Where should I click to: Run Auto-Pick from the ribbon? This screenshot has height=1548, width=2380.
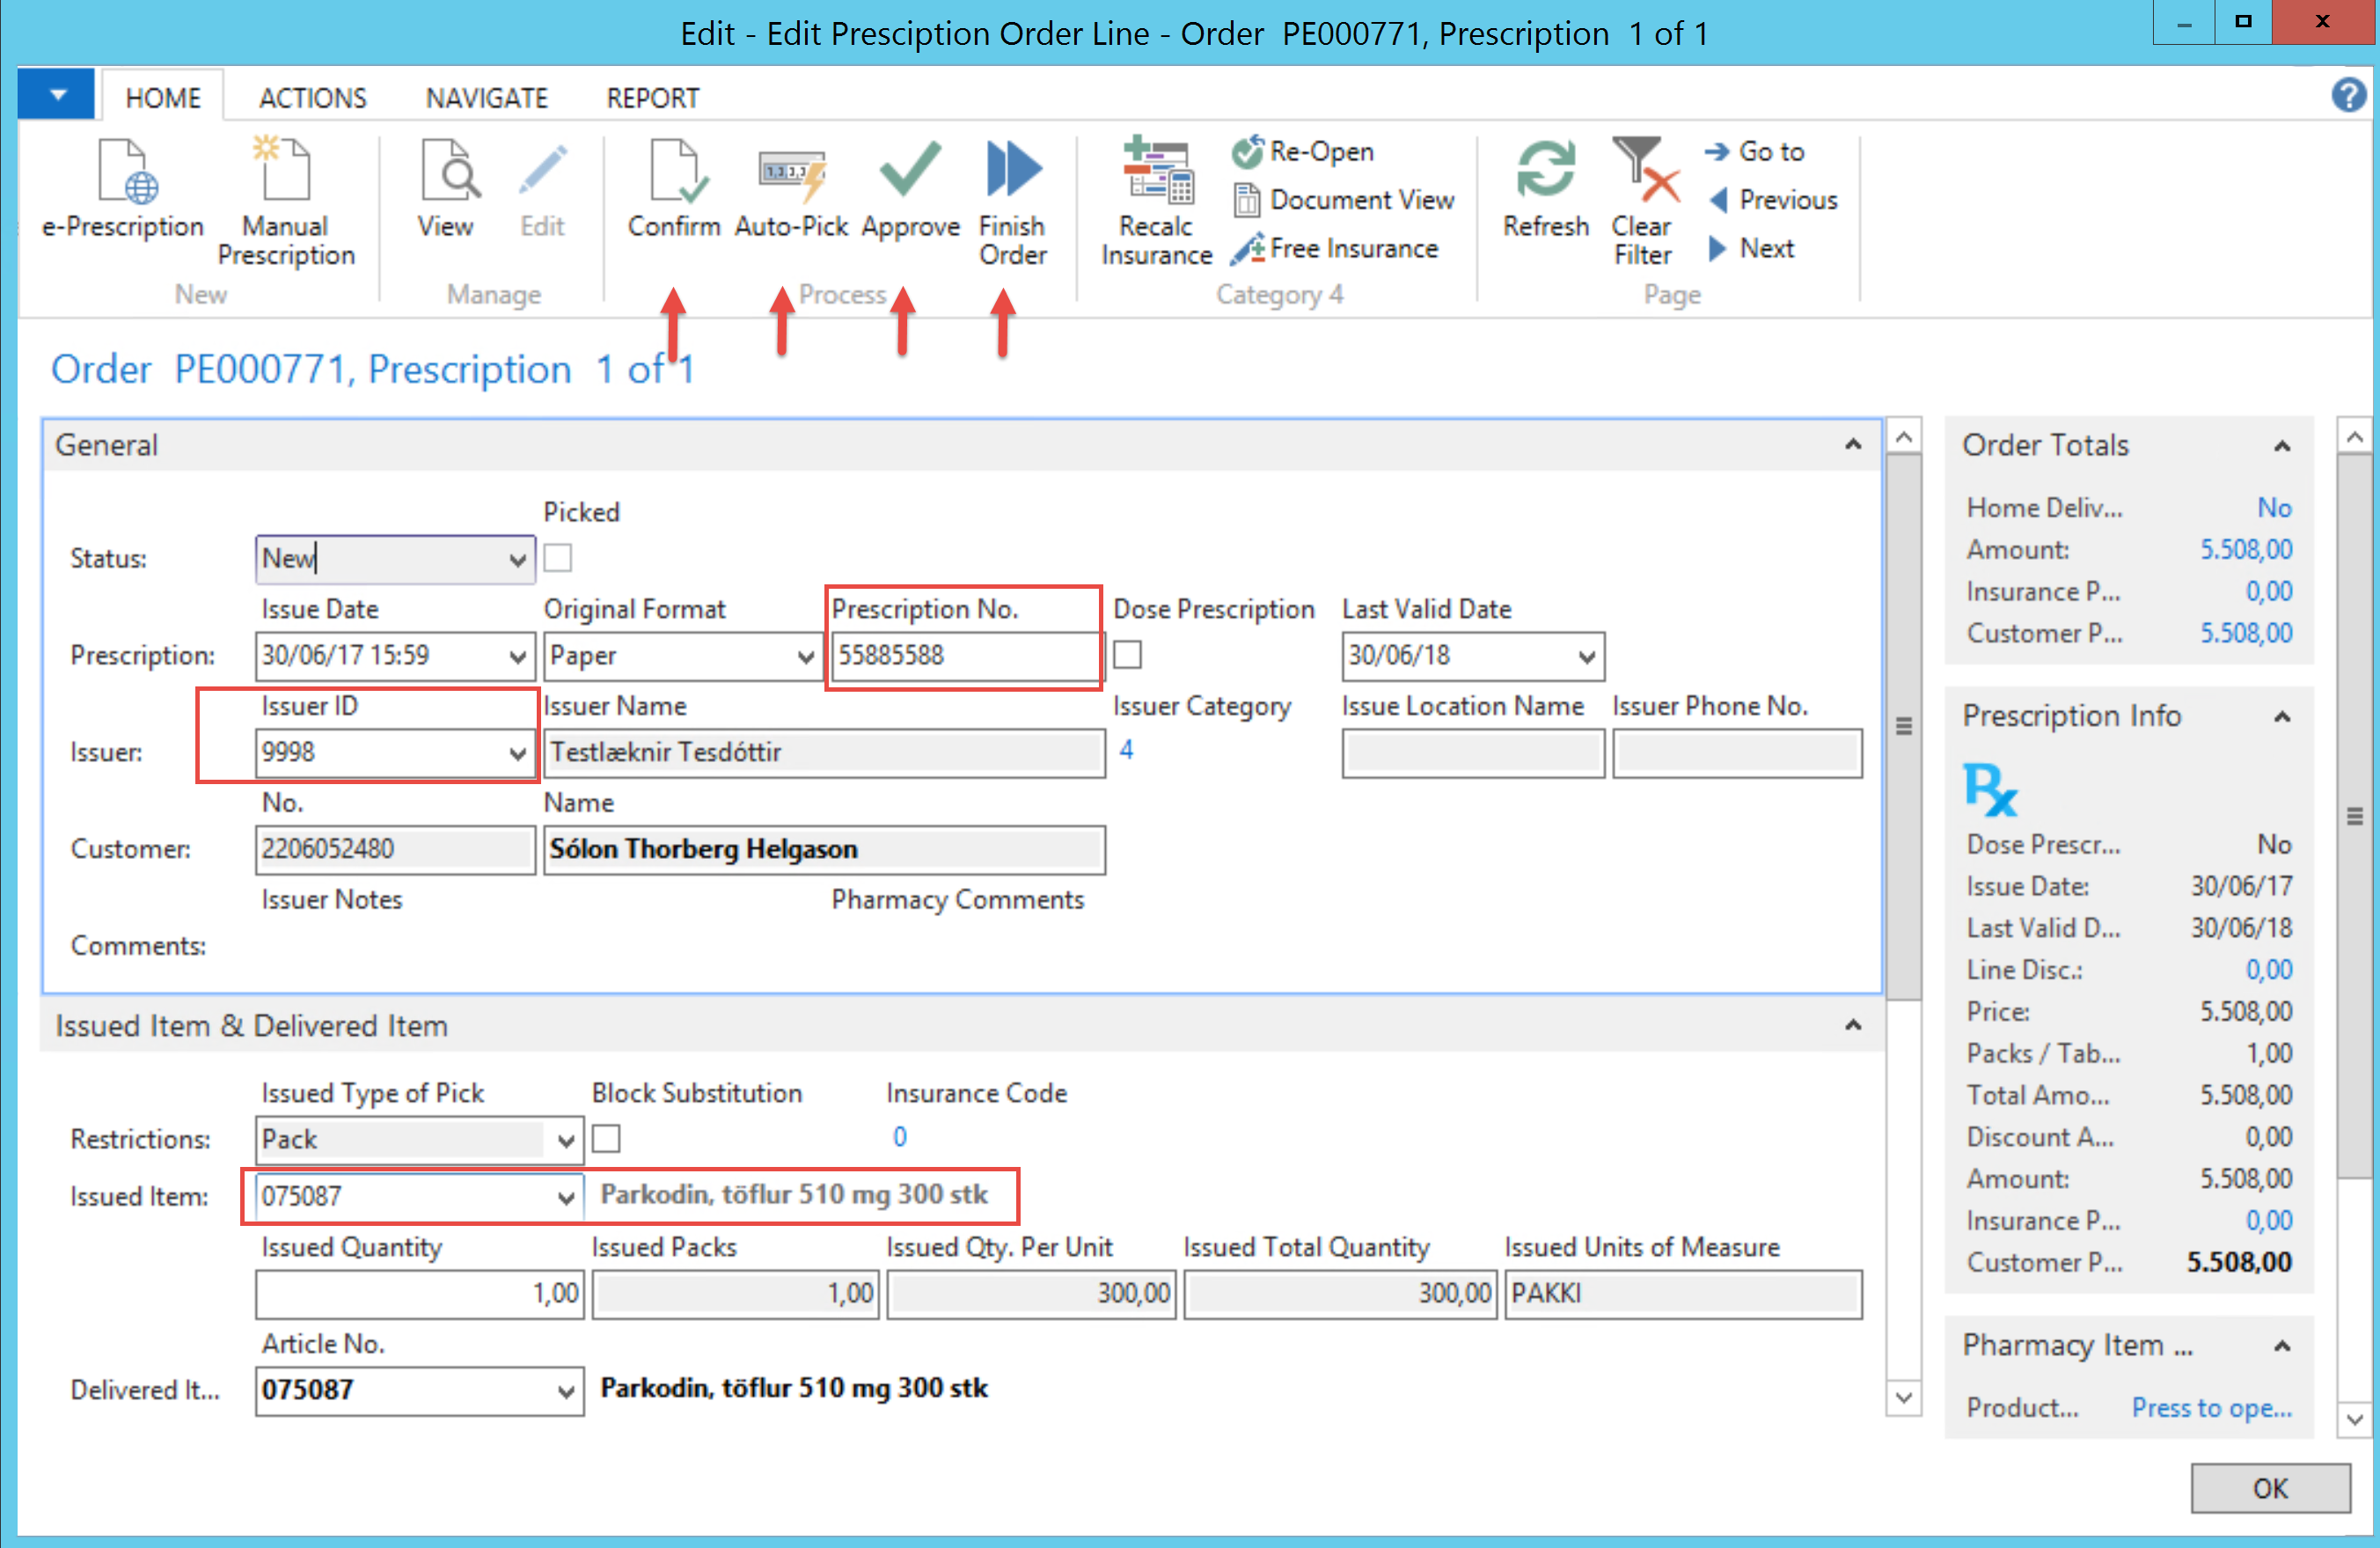tap(791, 173)
